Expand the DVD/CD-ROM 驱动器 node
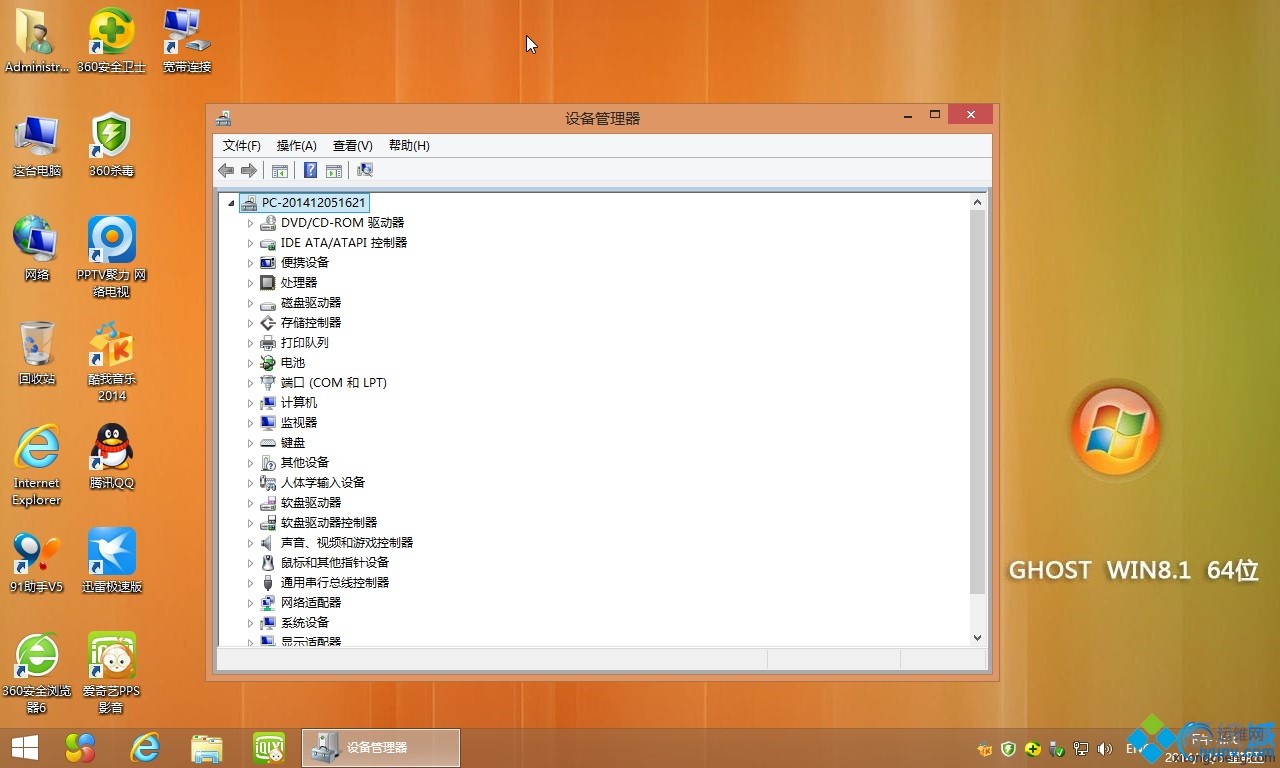The width and height of the screenshot is (1280, 768). [251, 223]
